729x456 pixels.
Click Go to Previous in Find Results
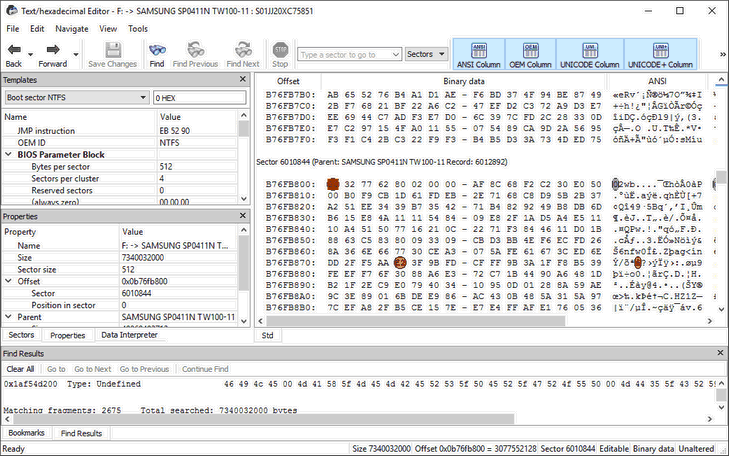144,369
